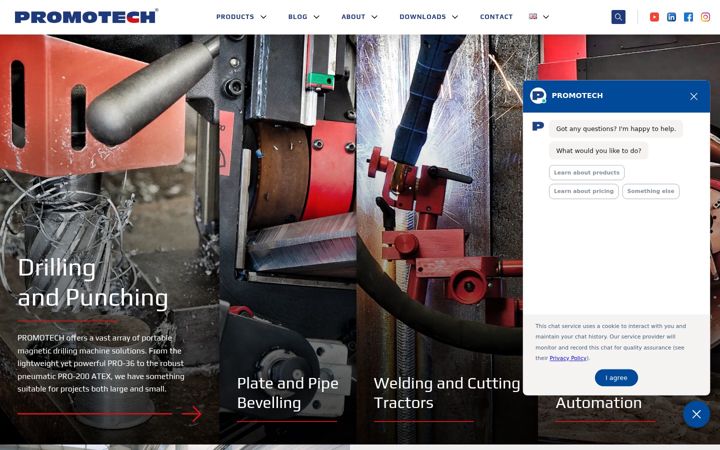Open Plate and Pipe Bevelling section
The height and width of the screenshot is (450, 720).
pyautogui.click(x=287, y=393)
